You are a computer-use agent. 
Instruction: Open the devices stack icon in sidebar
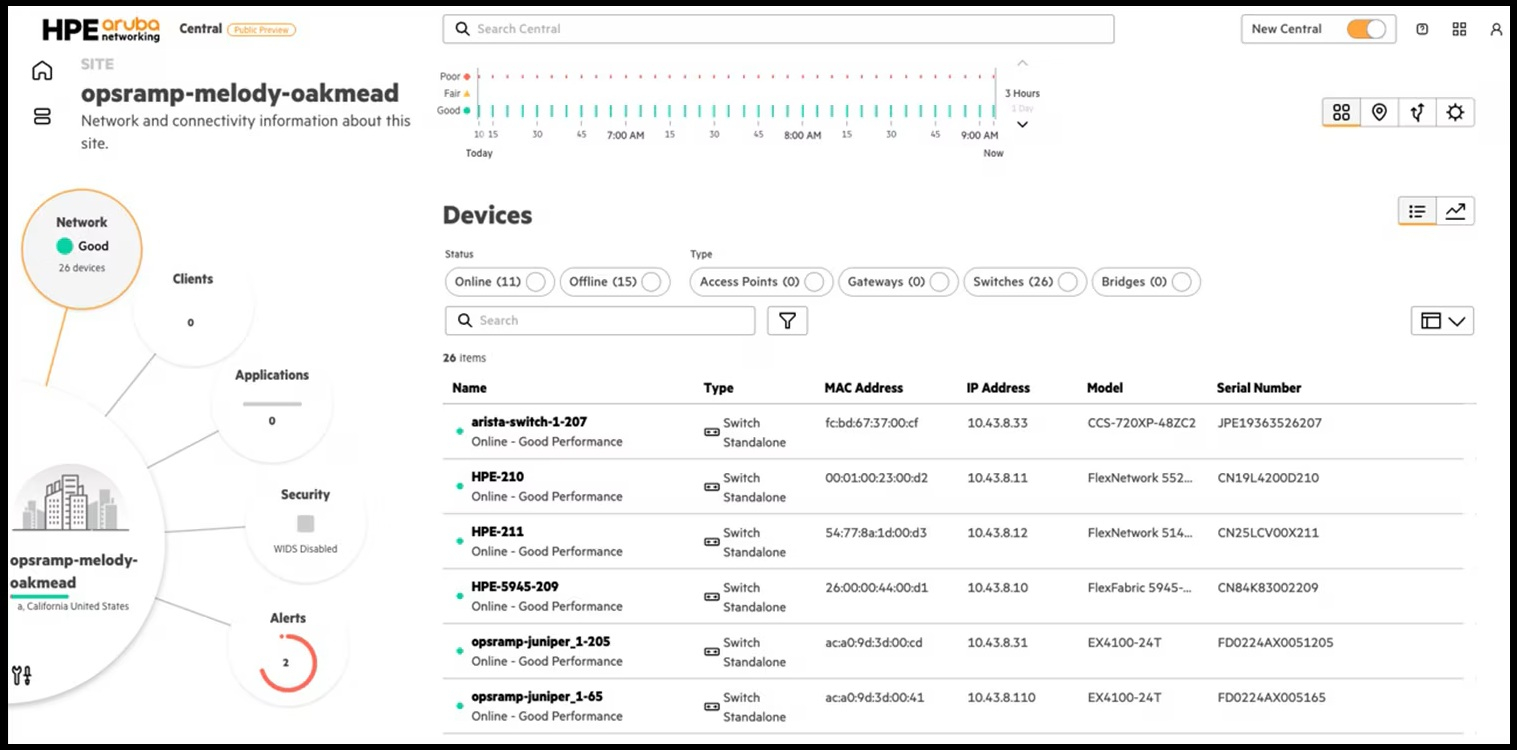(x=42, y=116)
